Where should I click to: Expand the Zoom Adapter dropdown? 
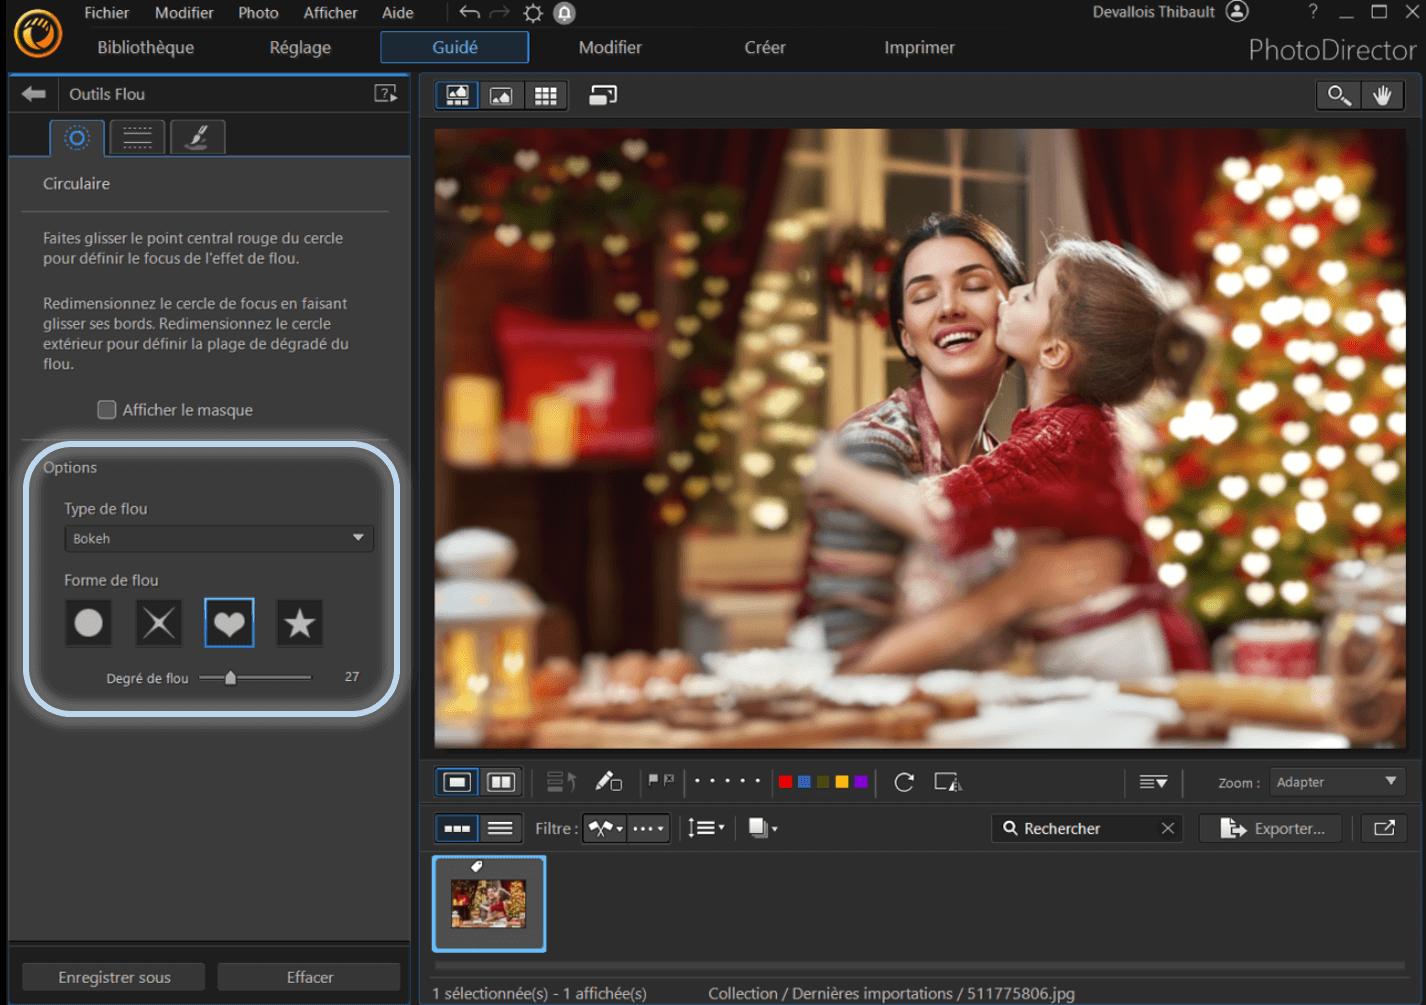[x=1336, y=782]
